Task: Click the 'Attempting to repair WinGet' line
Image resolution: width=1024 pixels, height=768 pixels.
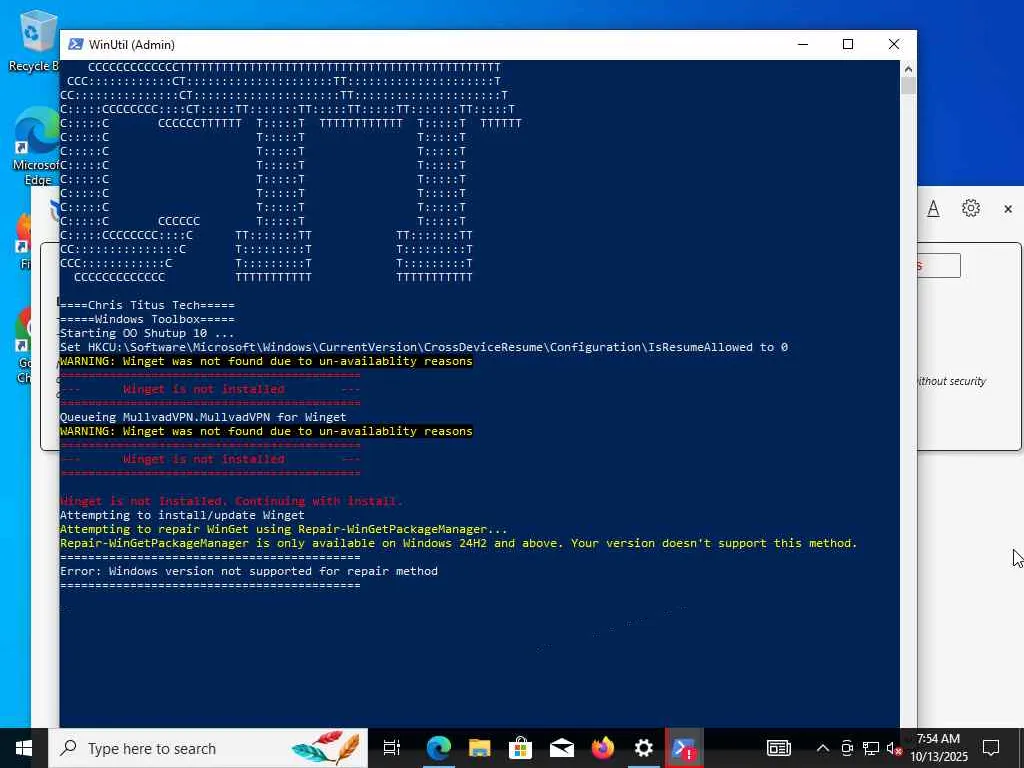Action: (283, 529)
